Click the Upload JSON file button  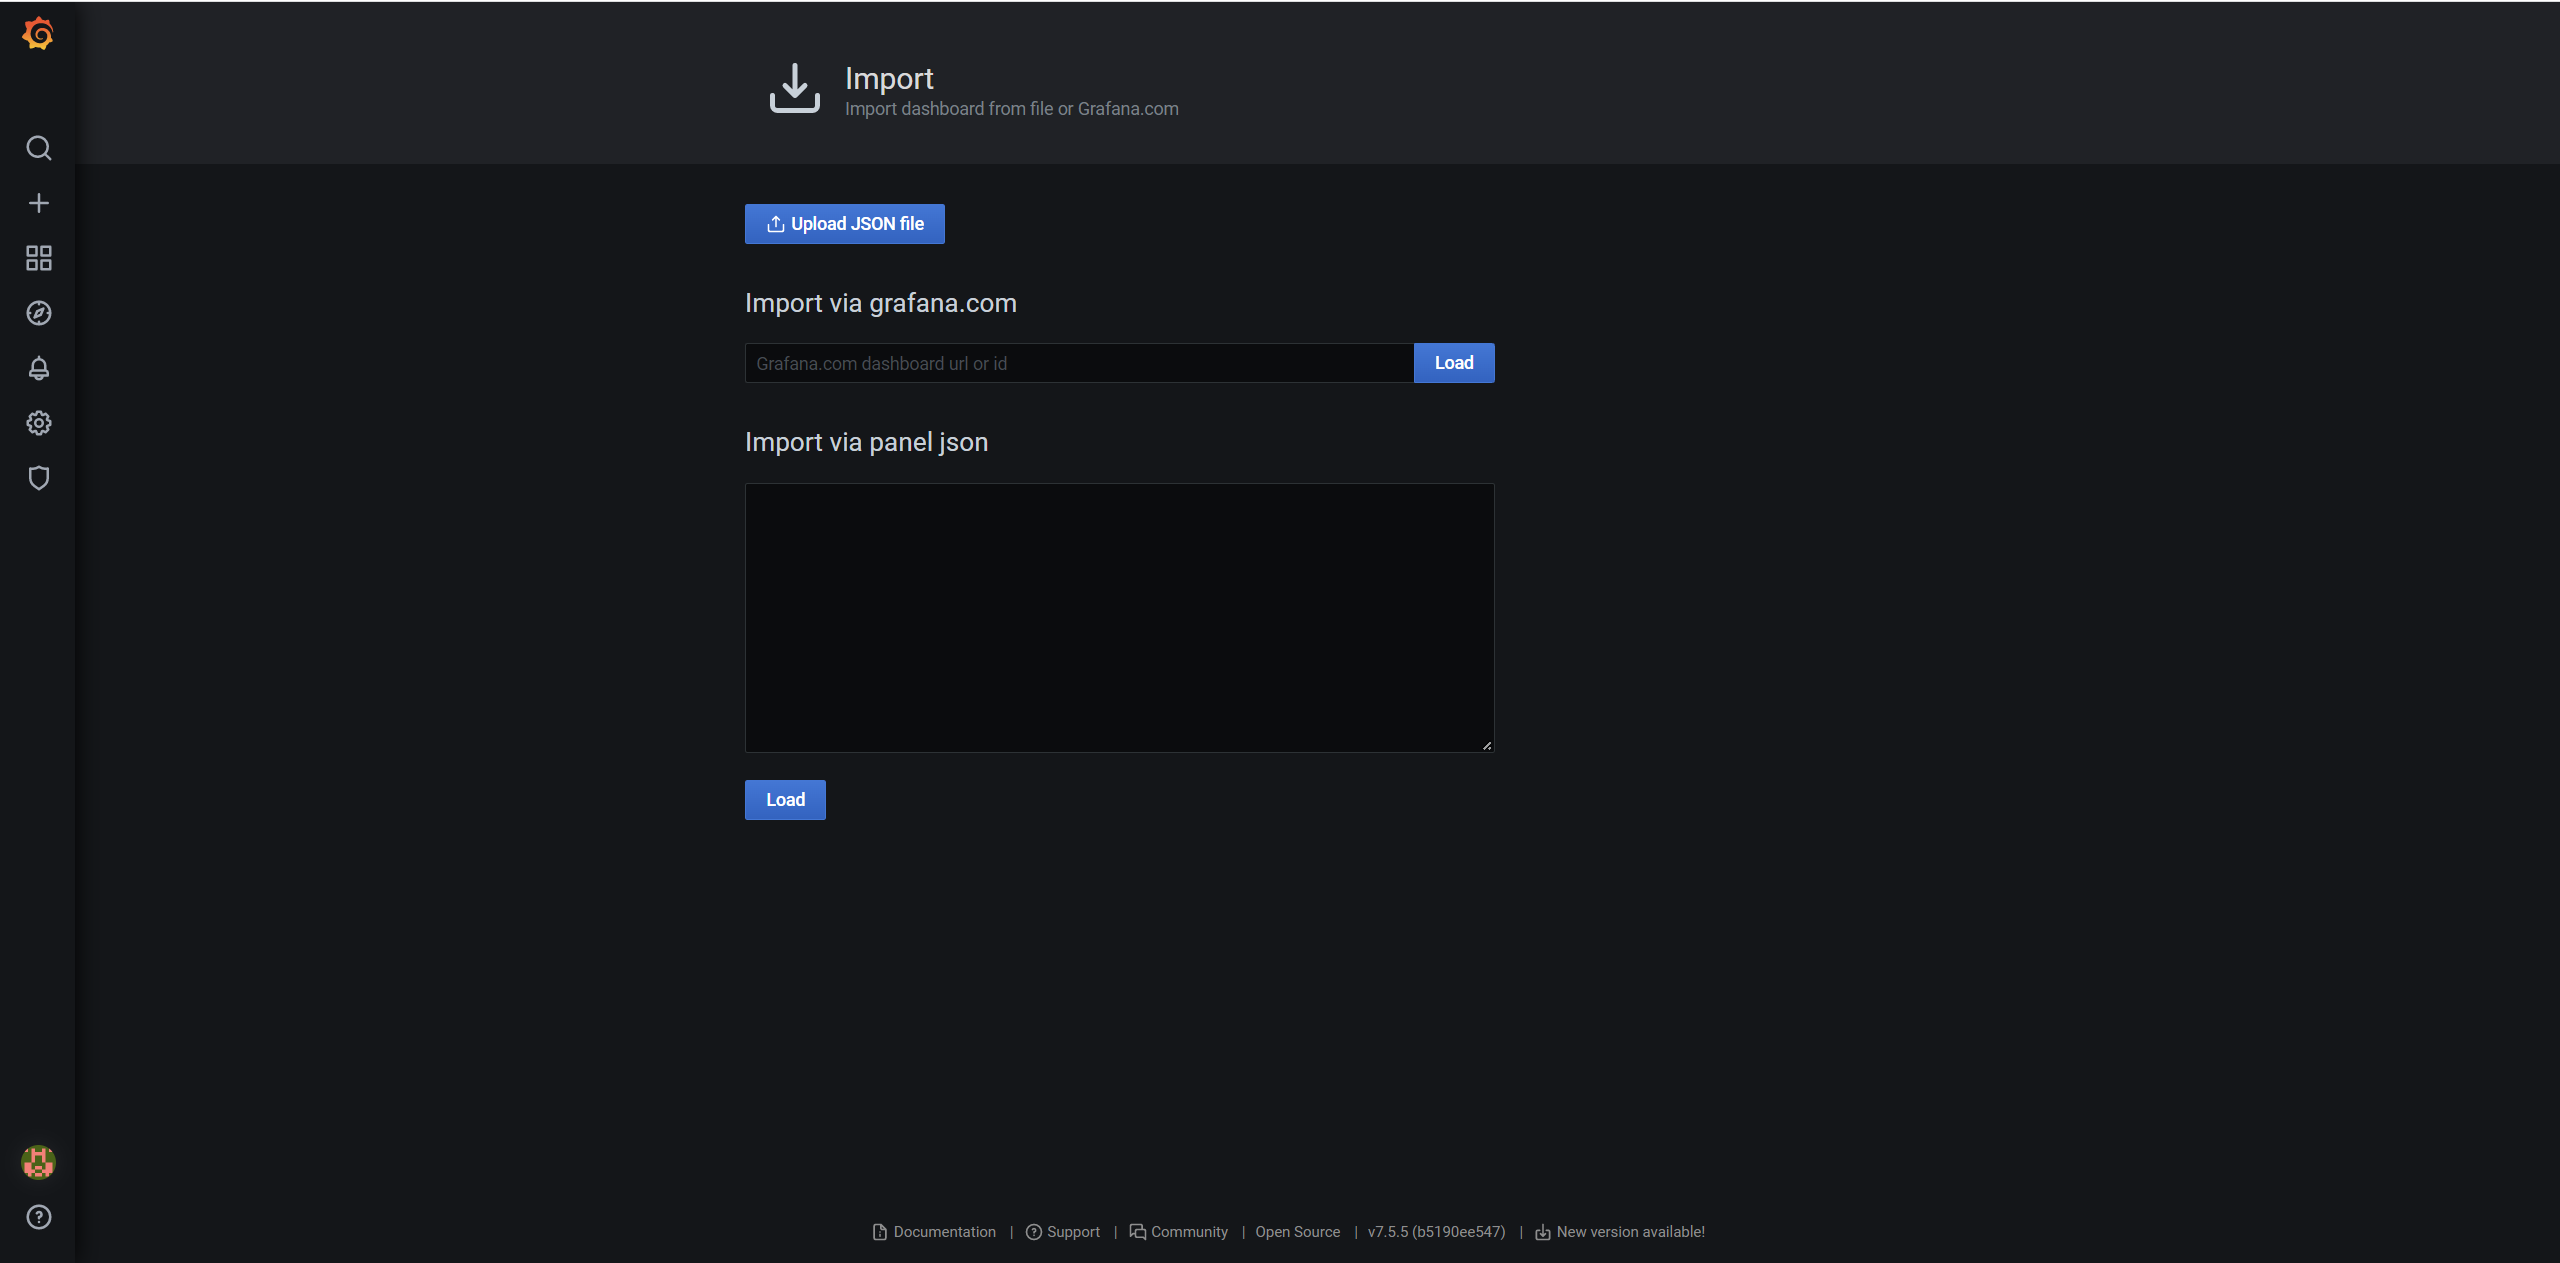tap(844, 224)
